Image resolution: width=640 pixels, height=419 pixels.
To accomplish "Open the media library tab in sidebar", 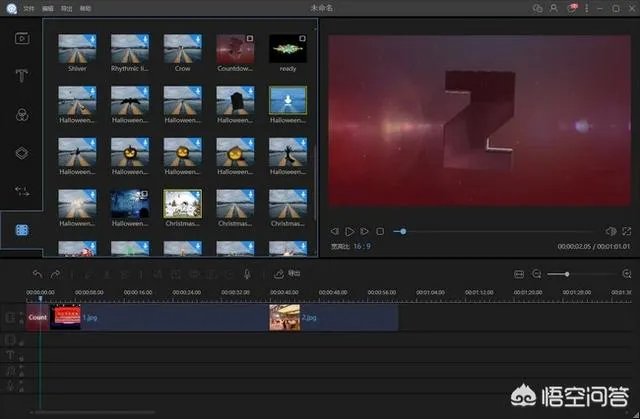I will coord(21,38).
